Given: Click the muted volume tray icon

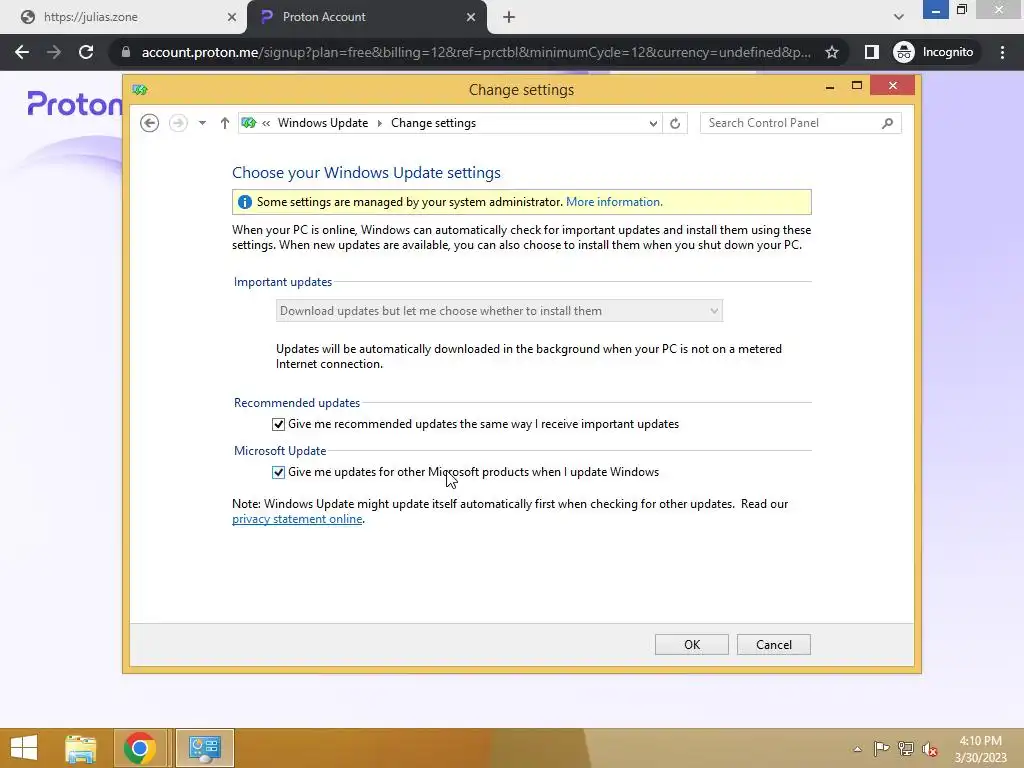Looking at the screenshot, I should [x=930, y=749].
